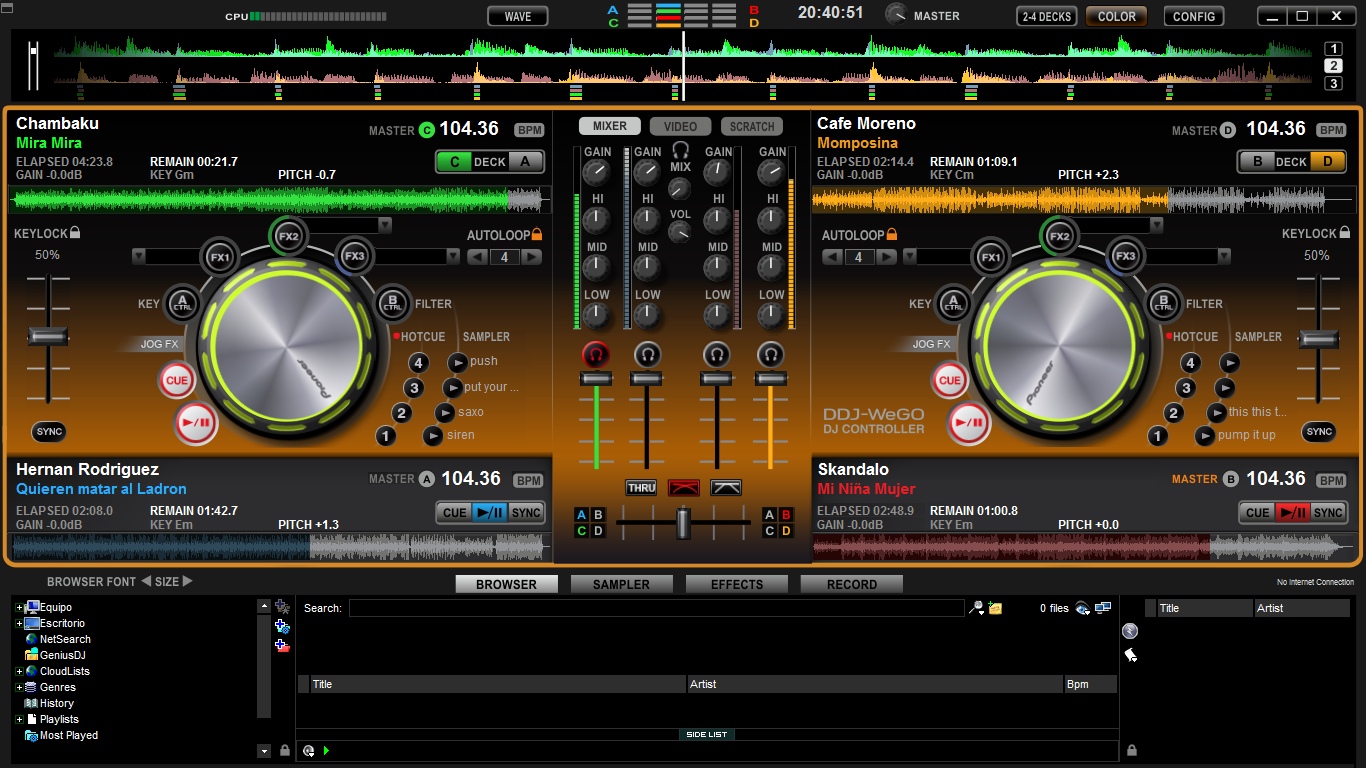This screenshot has height=768, width=1366.
Task: Switch to the SAMPLER tab
Action: [621, 584]
